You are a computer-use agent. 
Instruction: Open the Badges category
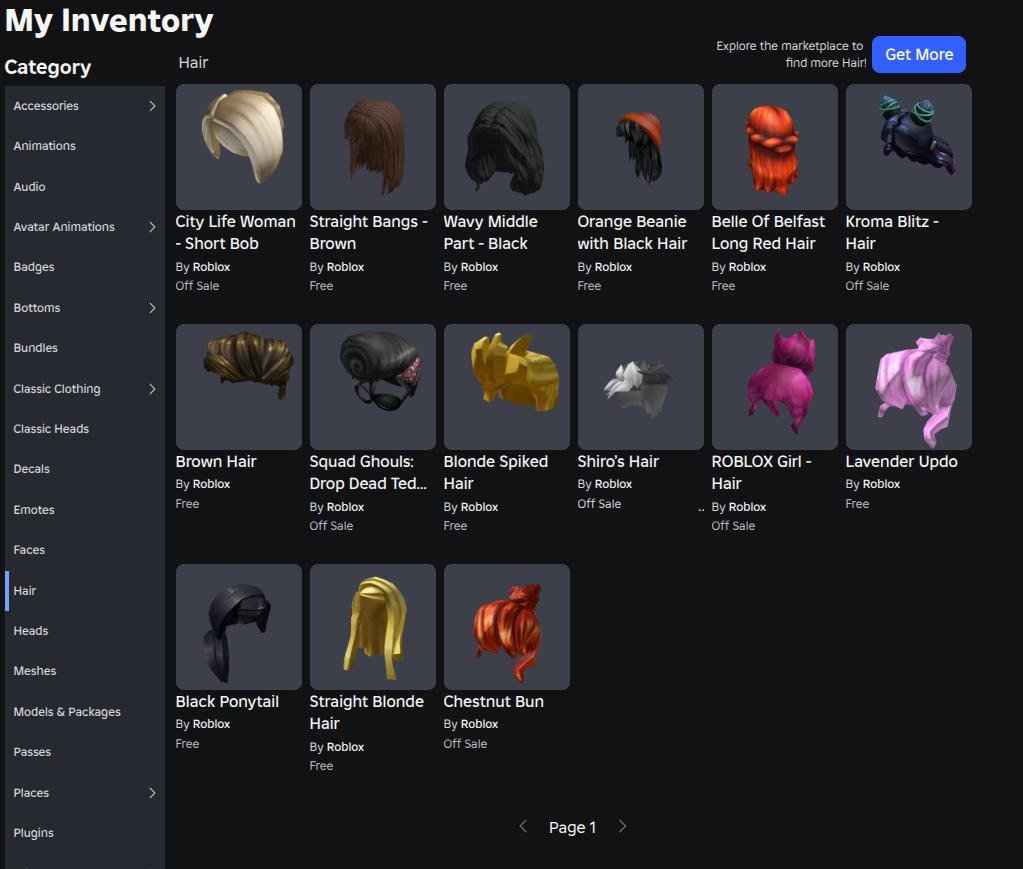click(x=85, y=267)
